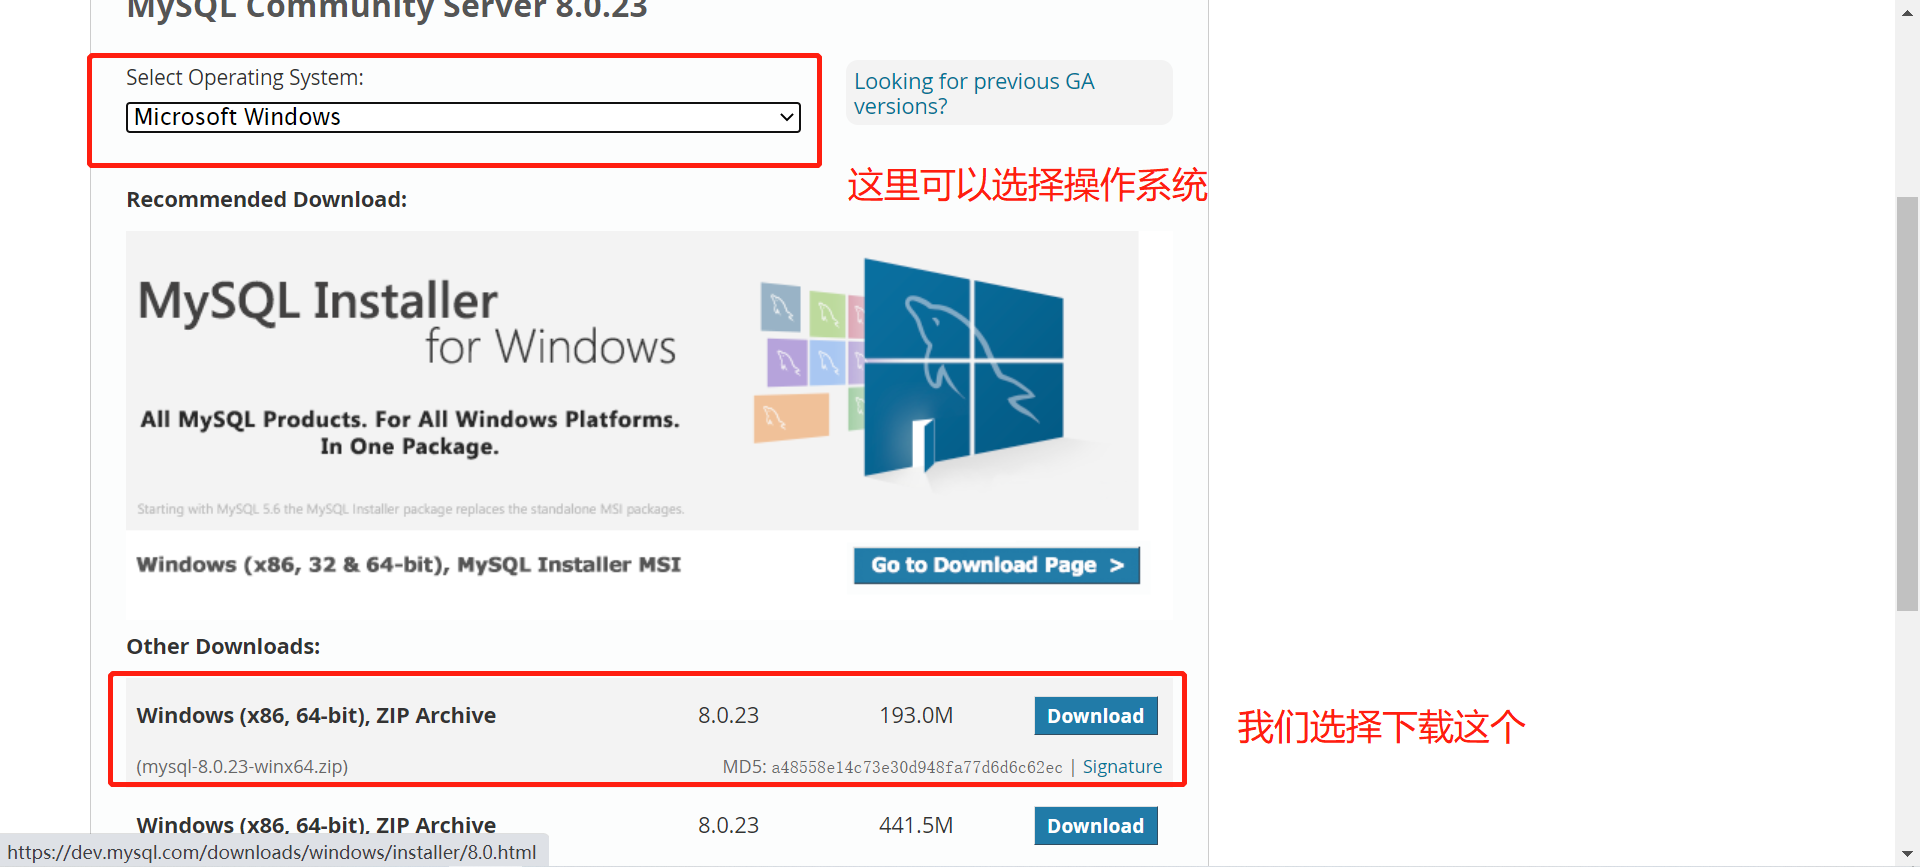The height and width of the screenshot is (867, 1920).
Task: Click the vertical scrollbar thumb
Action: click(1908, 404)
